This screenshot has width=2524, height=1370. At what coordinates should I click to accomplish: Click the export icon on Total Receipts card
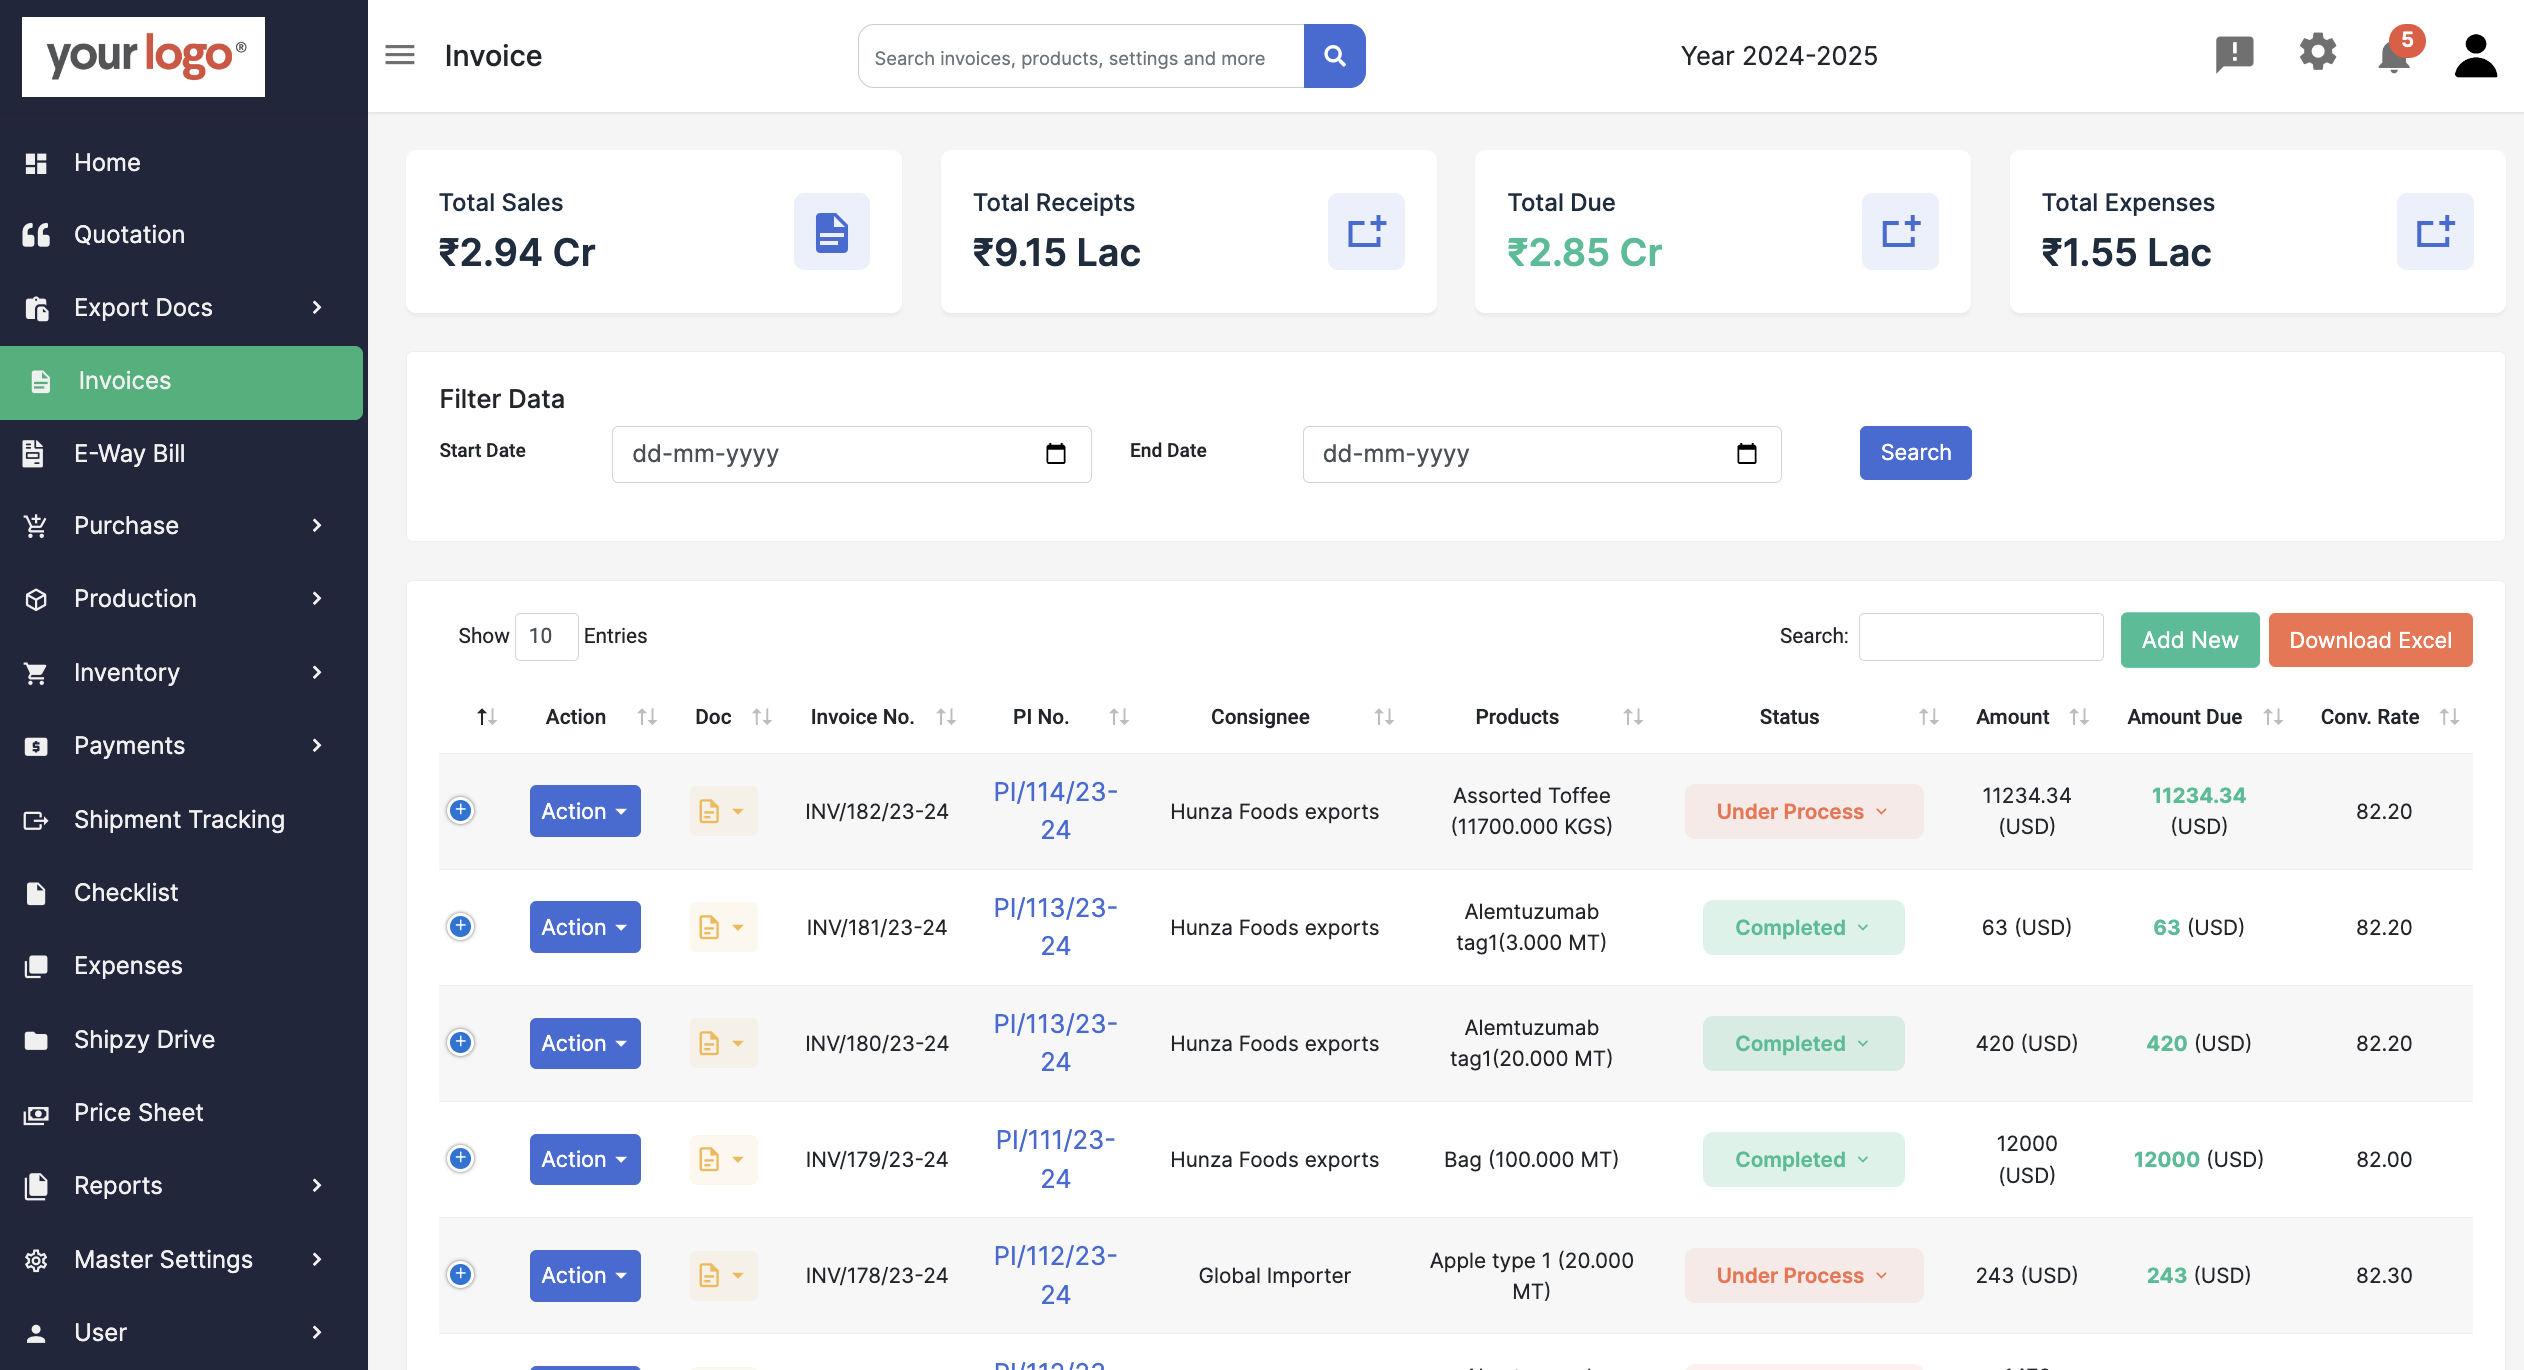click(1366, 231)
